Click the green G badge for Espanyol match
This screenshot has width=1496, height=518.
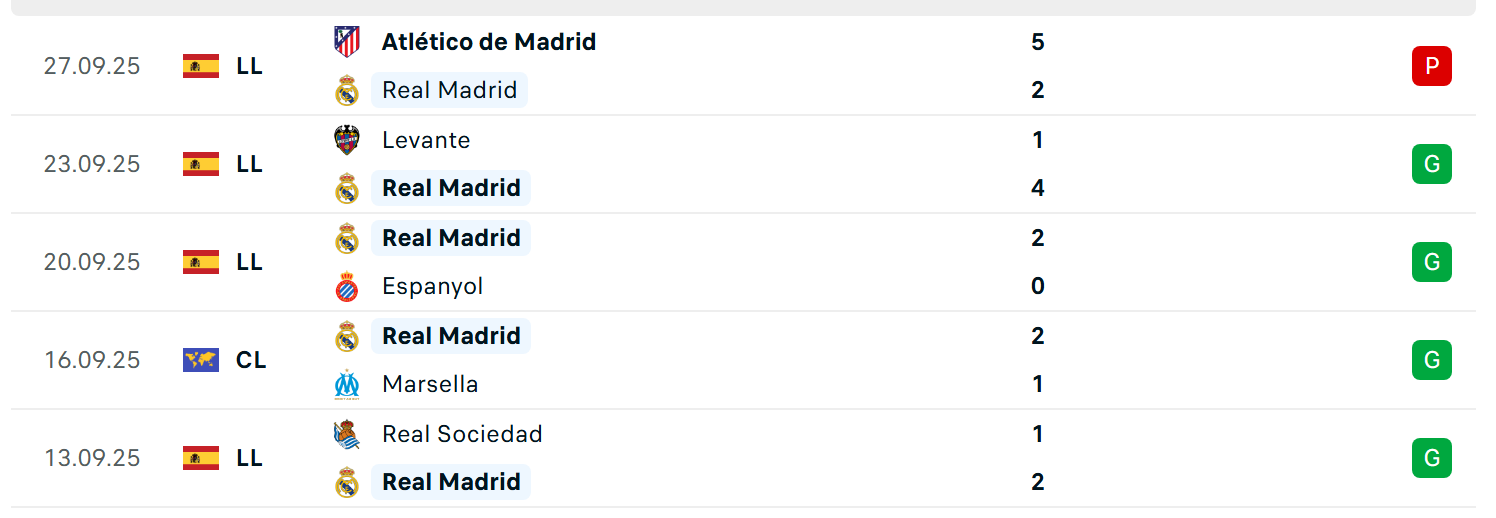[1431, 262]
